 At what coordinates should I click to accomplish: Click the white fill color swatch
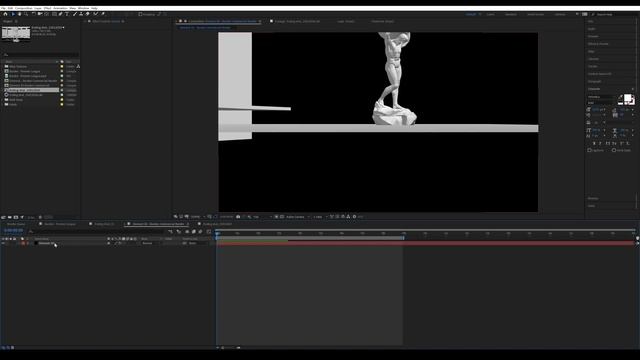coord(628,98)
